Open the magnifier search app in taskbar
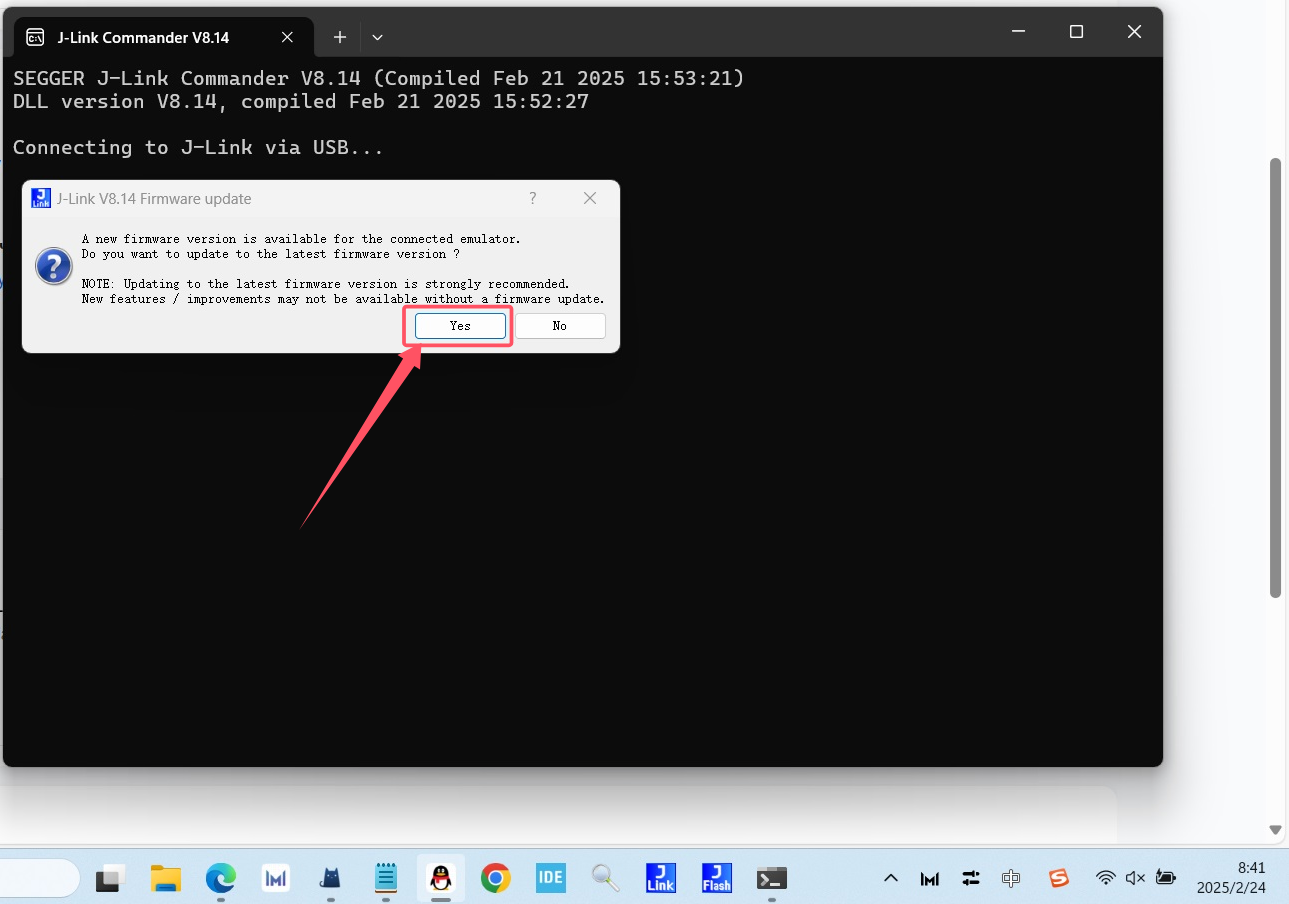Image resolution: width=1289 pixels, height=904 pixels. tap(605, 878)
